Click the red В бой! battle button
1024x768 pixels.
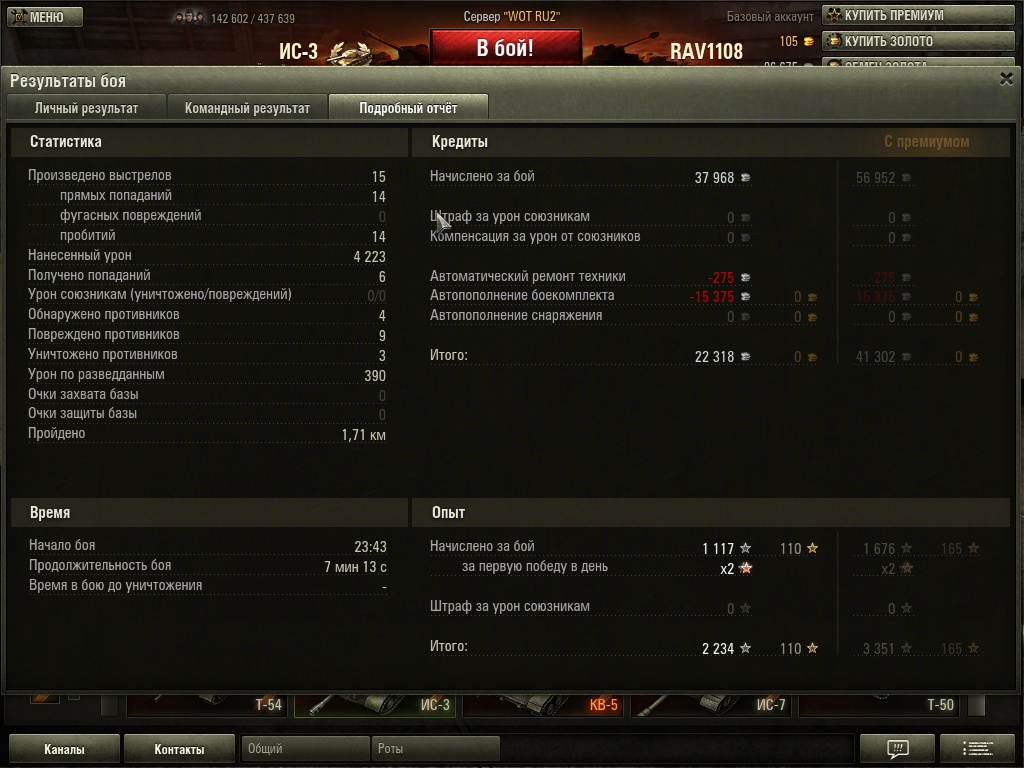pos(505,47)
